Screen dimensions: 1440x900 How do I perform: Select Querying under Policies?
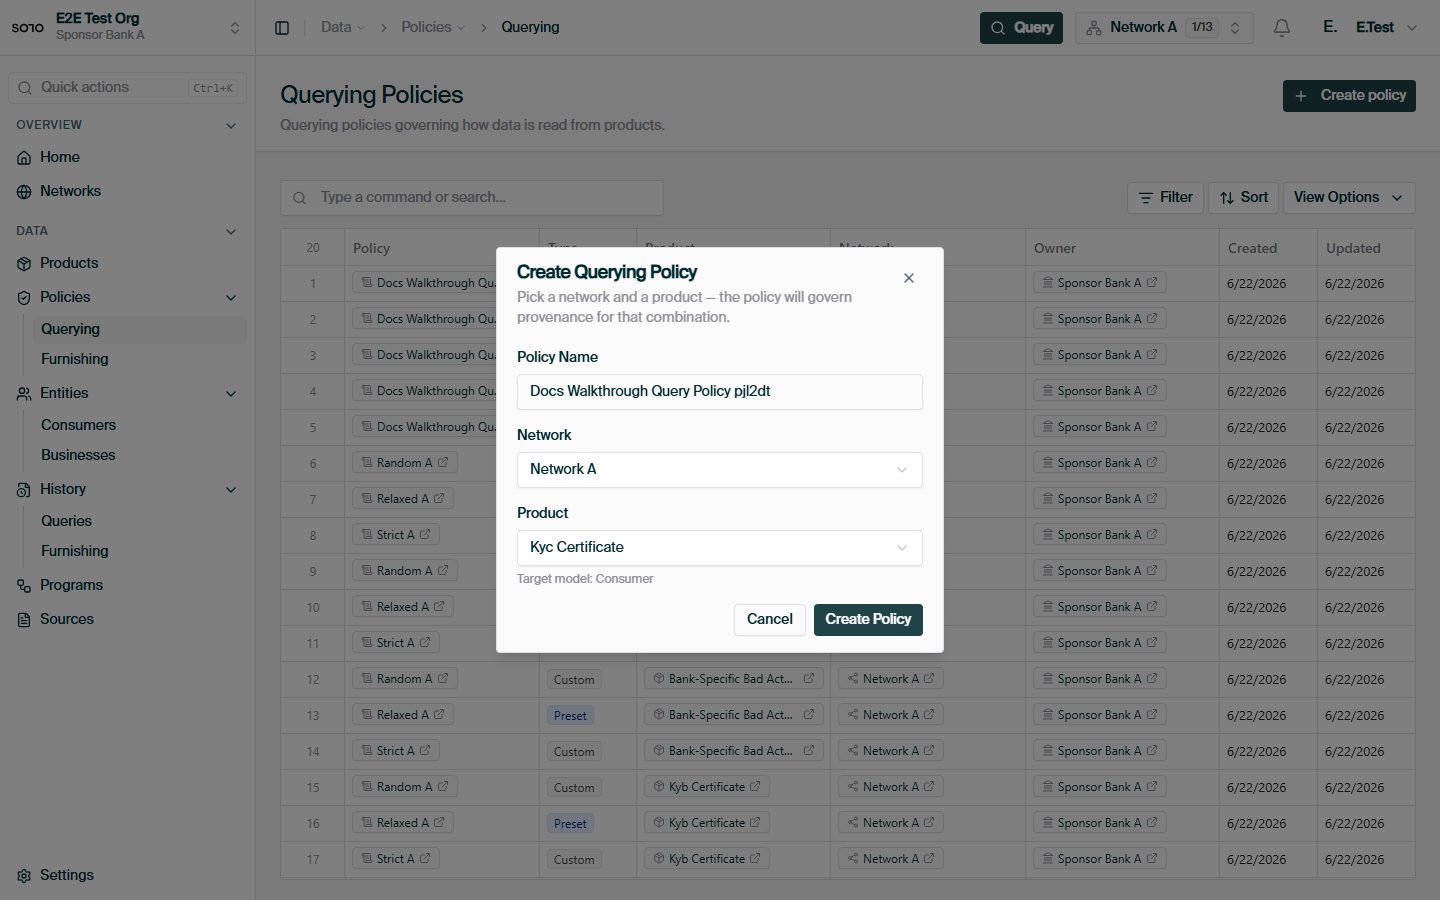(139, 329)
